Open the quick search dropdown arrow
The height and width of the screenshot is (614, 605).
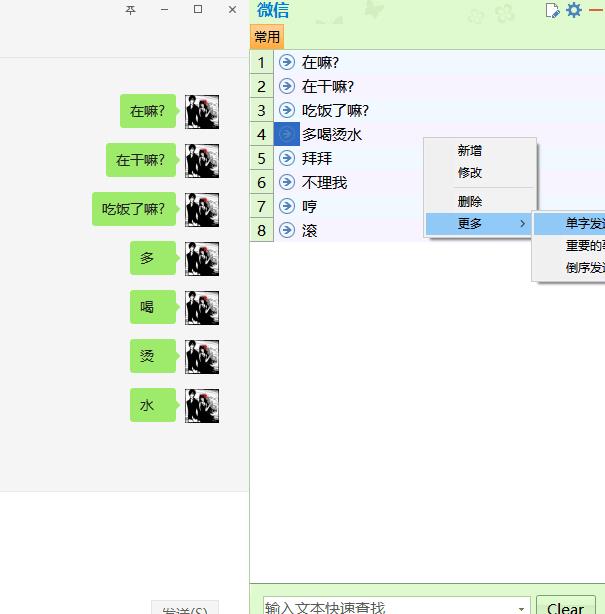tap(521, 608)
